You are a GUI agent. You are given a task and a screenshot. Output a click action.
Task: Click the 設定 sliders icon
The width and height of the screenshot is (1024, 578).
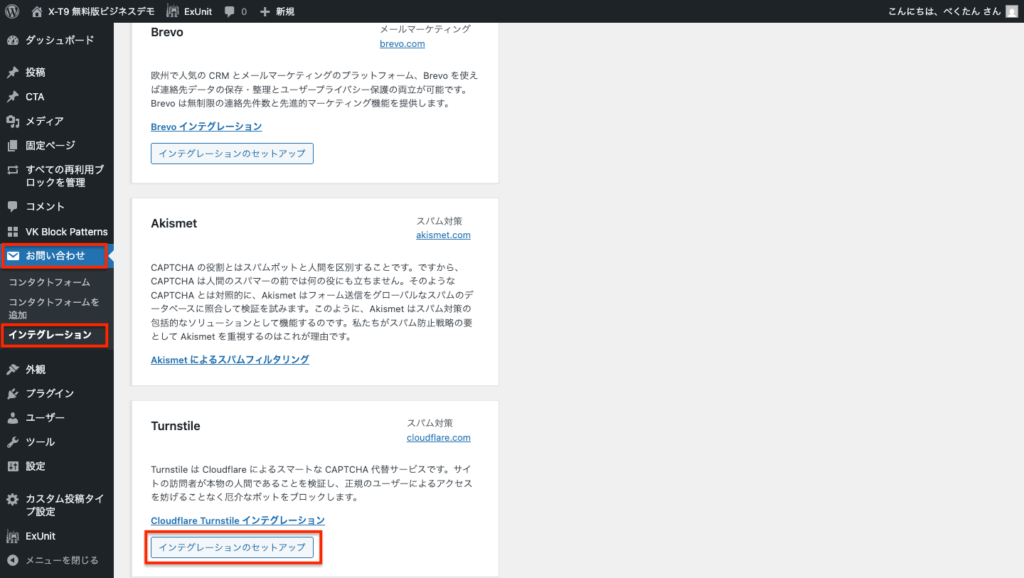click(12, 466)
